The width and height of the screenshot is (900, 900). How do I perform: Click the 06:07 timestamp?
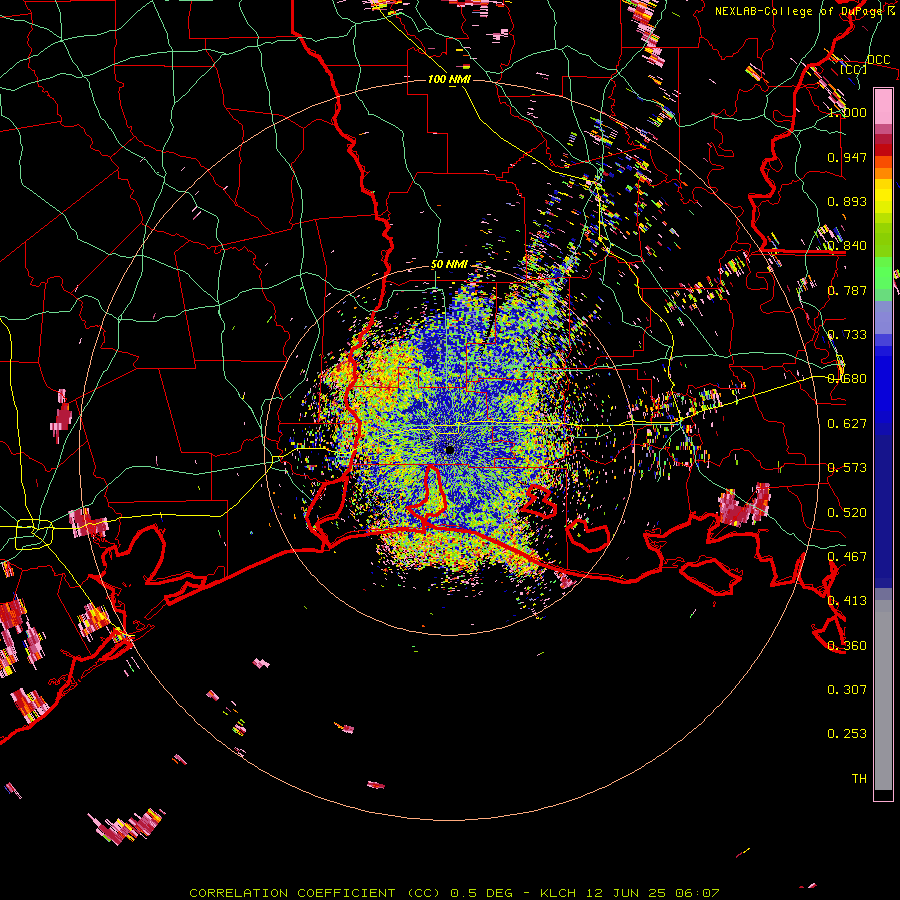pos(697,893)
